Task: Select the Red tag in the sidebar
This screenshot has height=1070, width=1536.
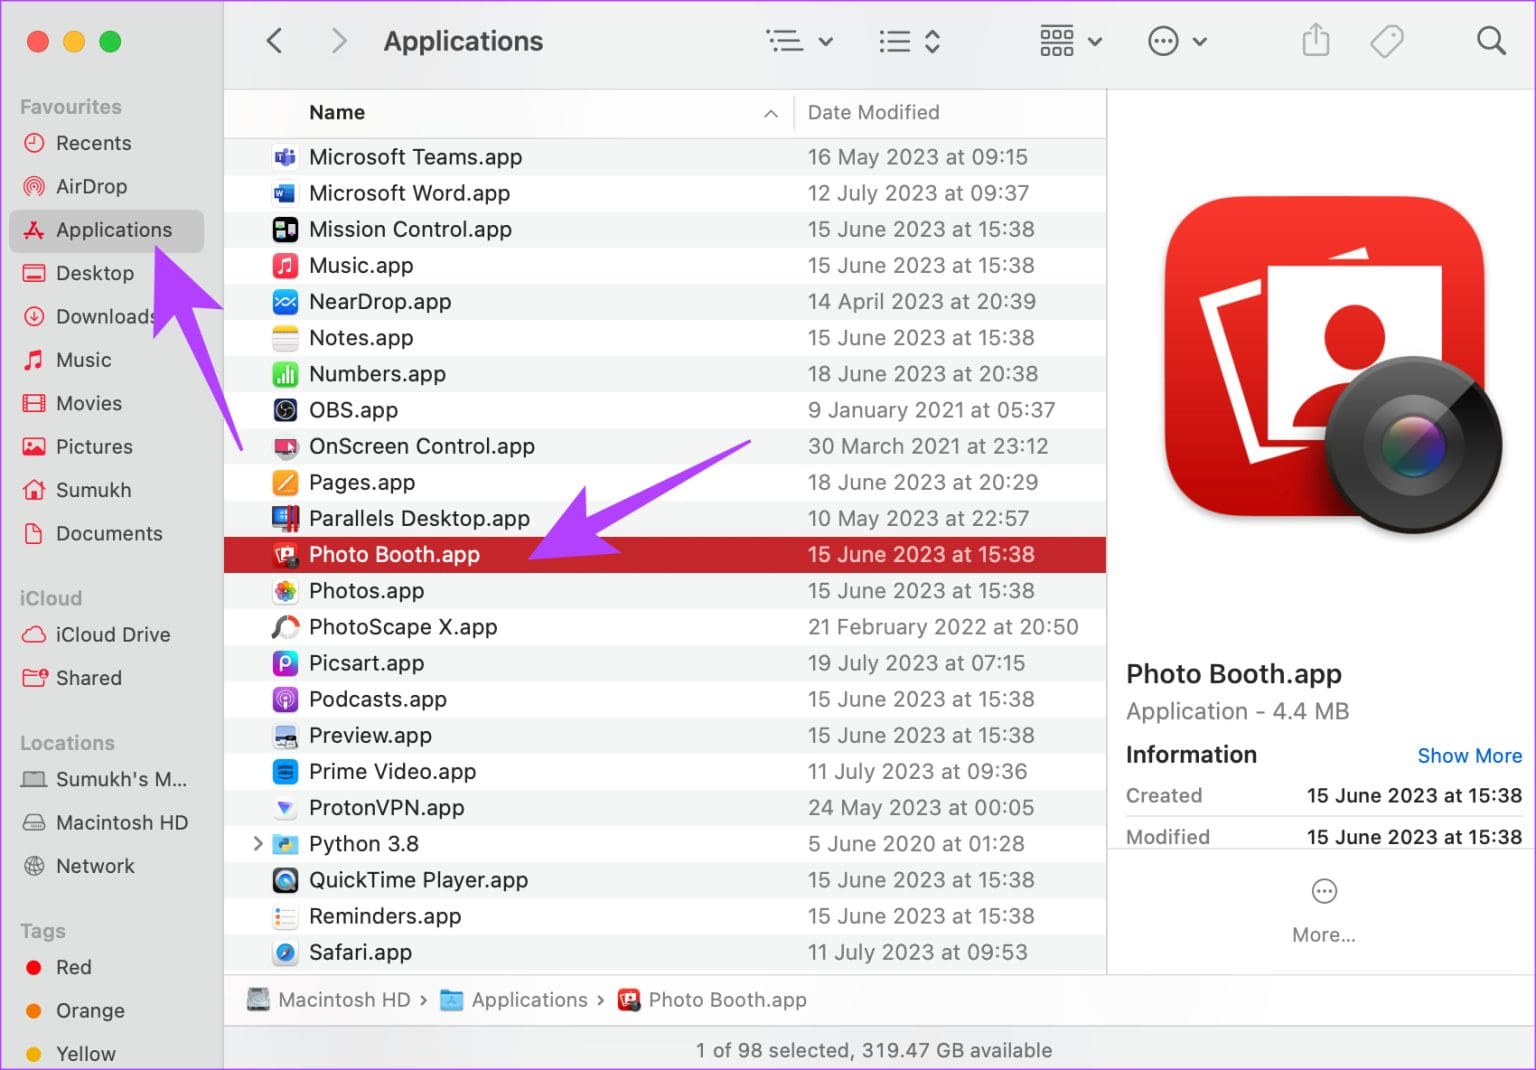Action: pos(72,967)
